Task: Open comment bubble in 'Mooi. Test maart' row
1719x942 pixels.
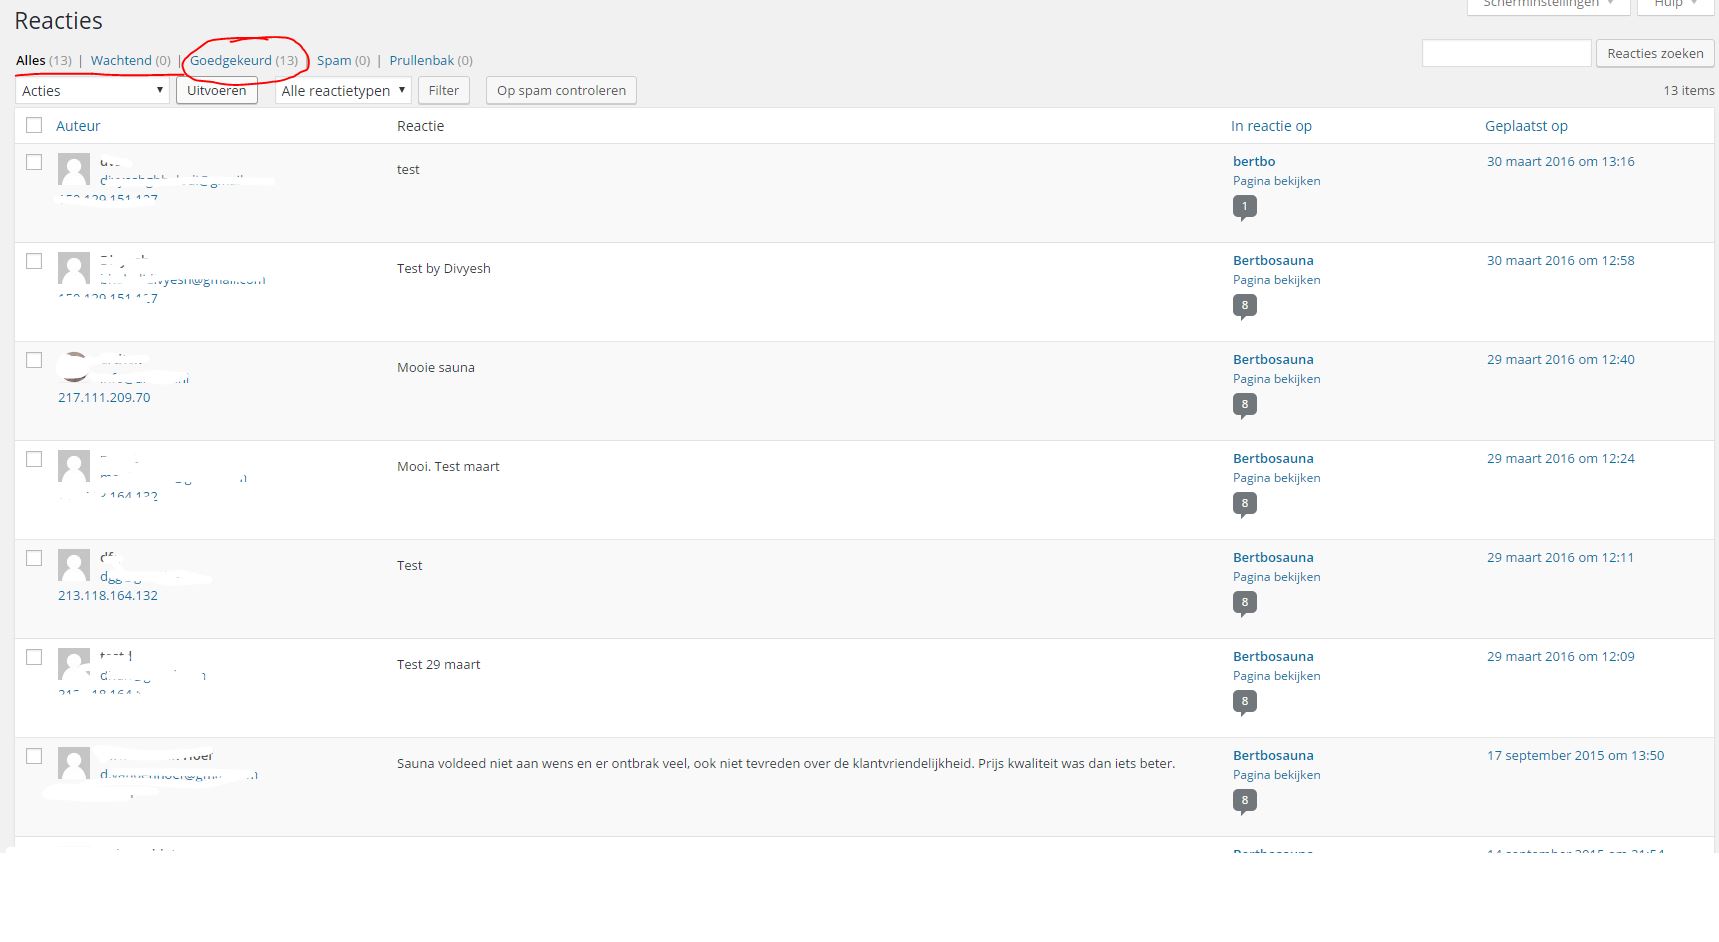Action: (x=1244, y=504)
